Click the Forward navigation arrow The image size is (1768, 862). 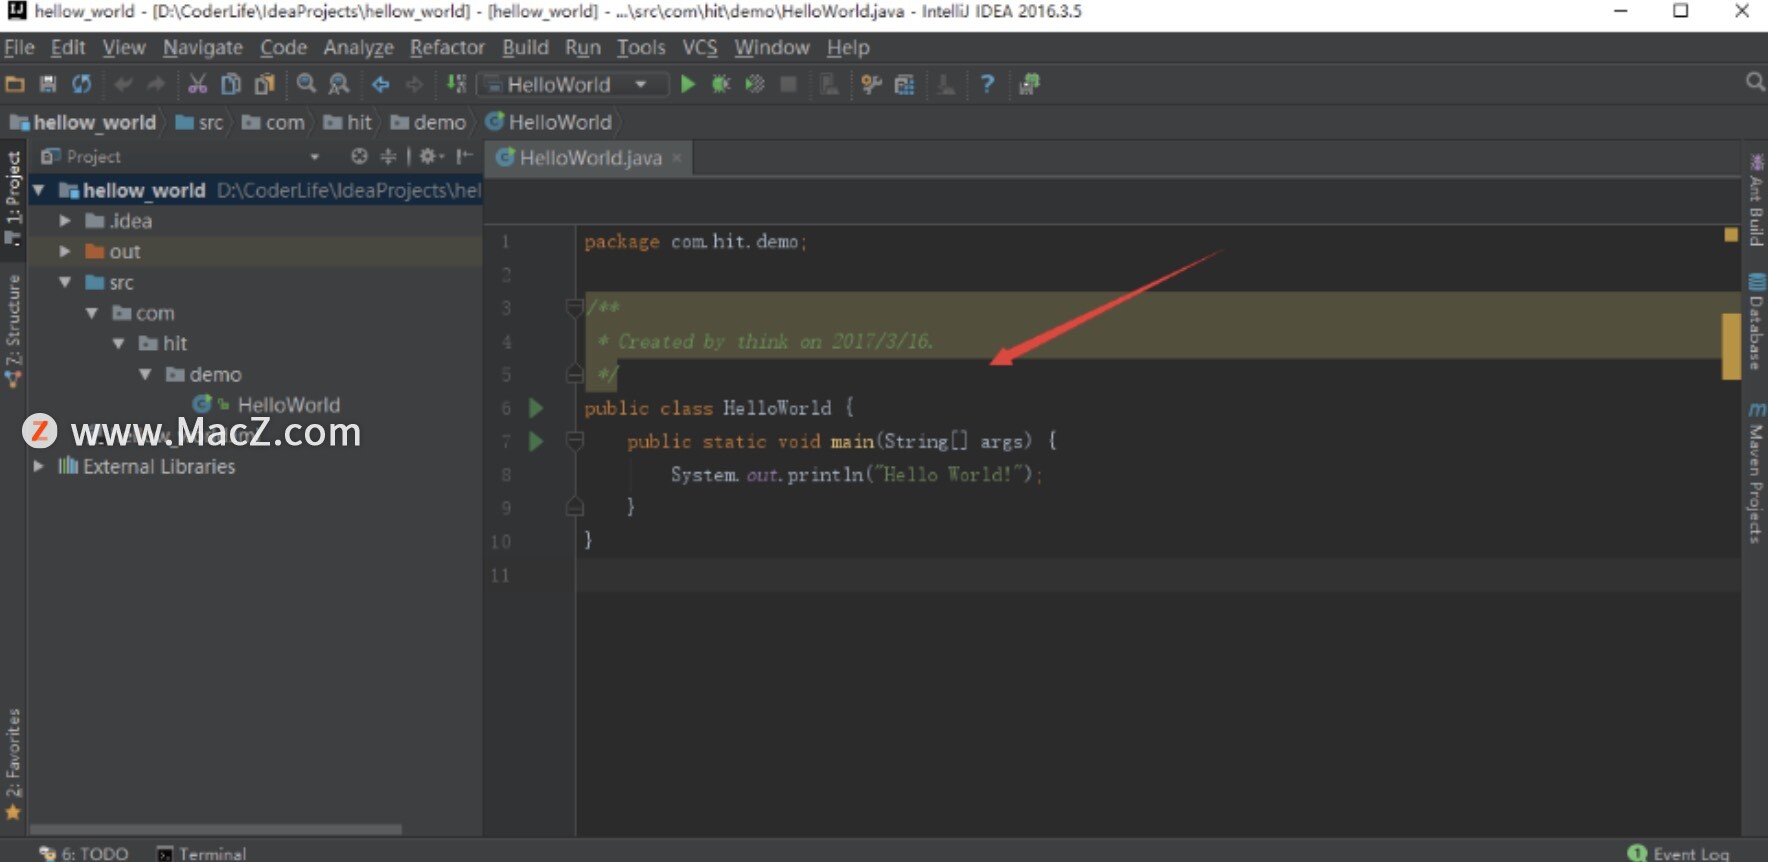coord(414,84)
